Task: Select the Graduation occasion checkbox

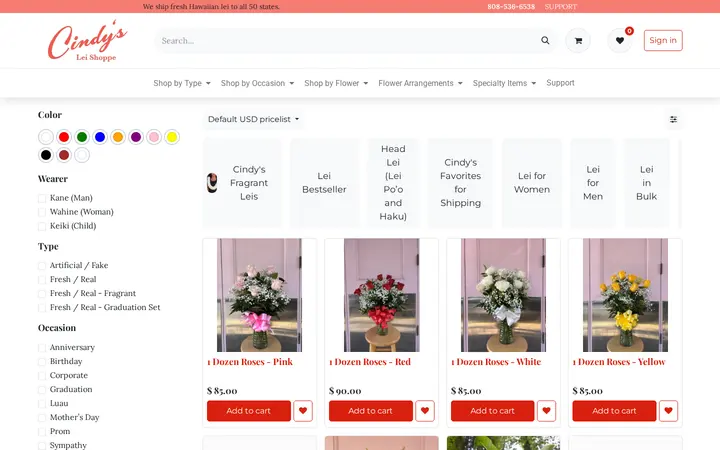Action: click(42, 390)
